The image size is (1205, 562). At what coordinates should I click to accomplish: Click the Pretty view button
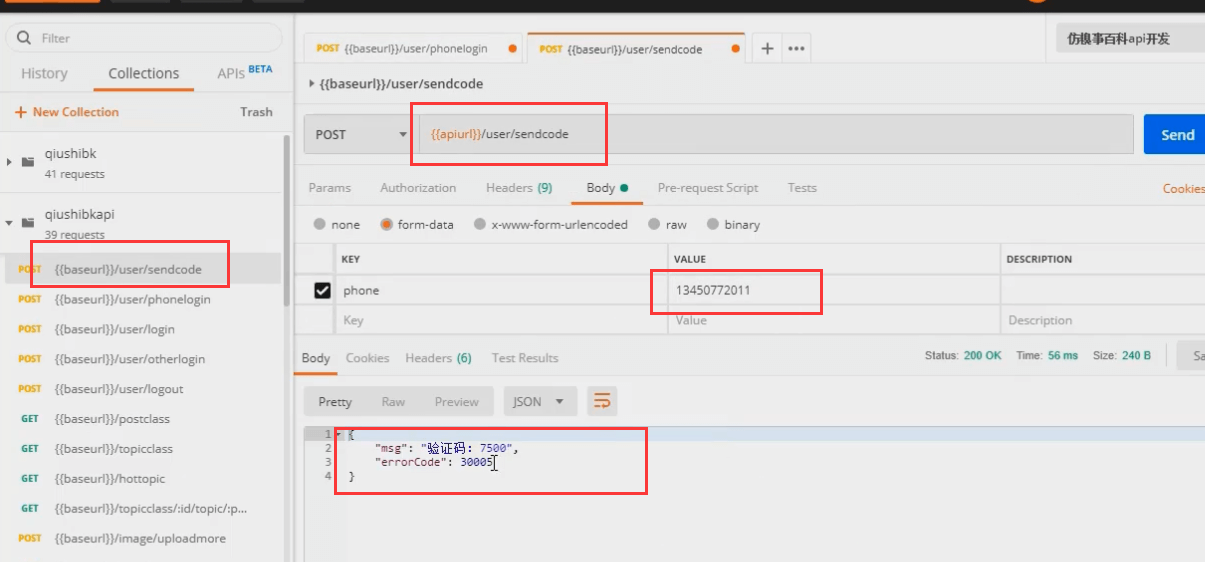click(x=335, y=401)
